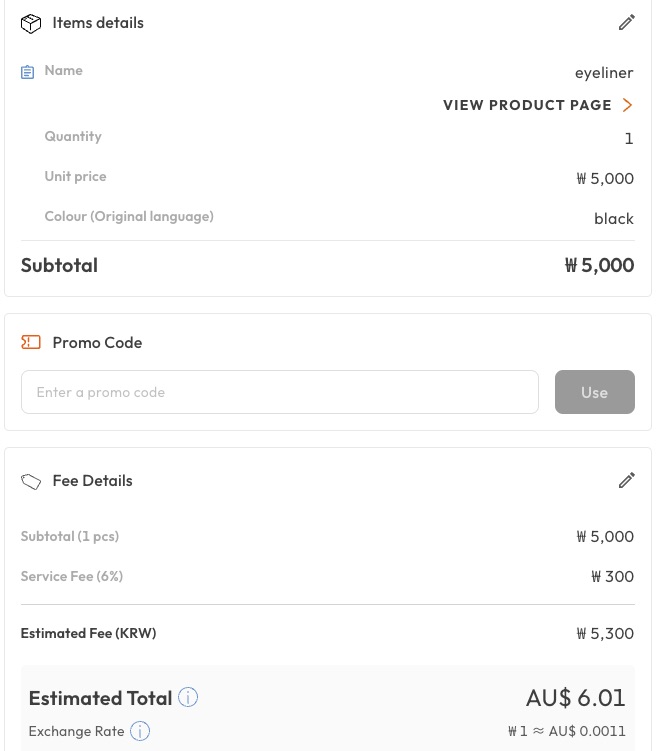Click the tag icon beside Fee Details

pyautogui.click(x=31, y=481)
